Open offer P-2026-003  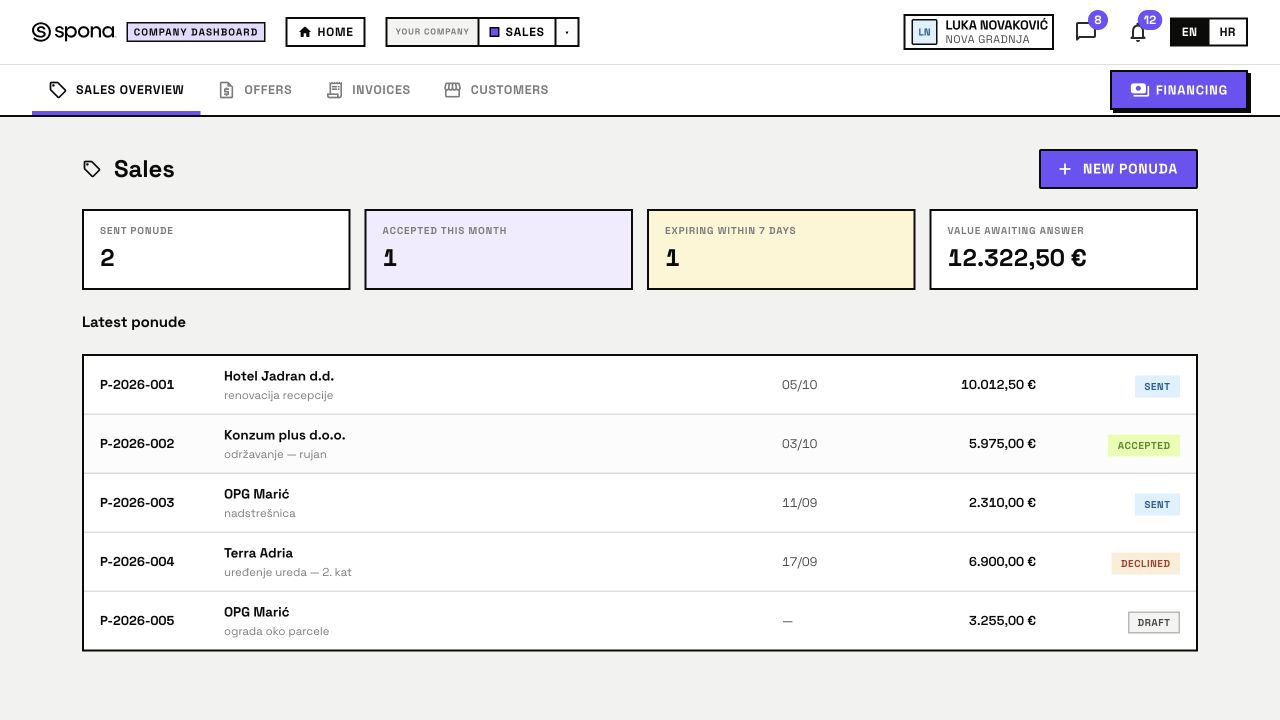640,503
